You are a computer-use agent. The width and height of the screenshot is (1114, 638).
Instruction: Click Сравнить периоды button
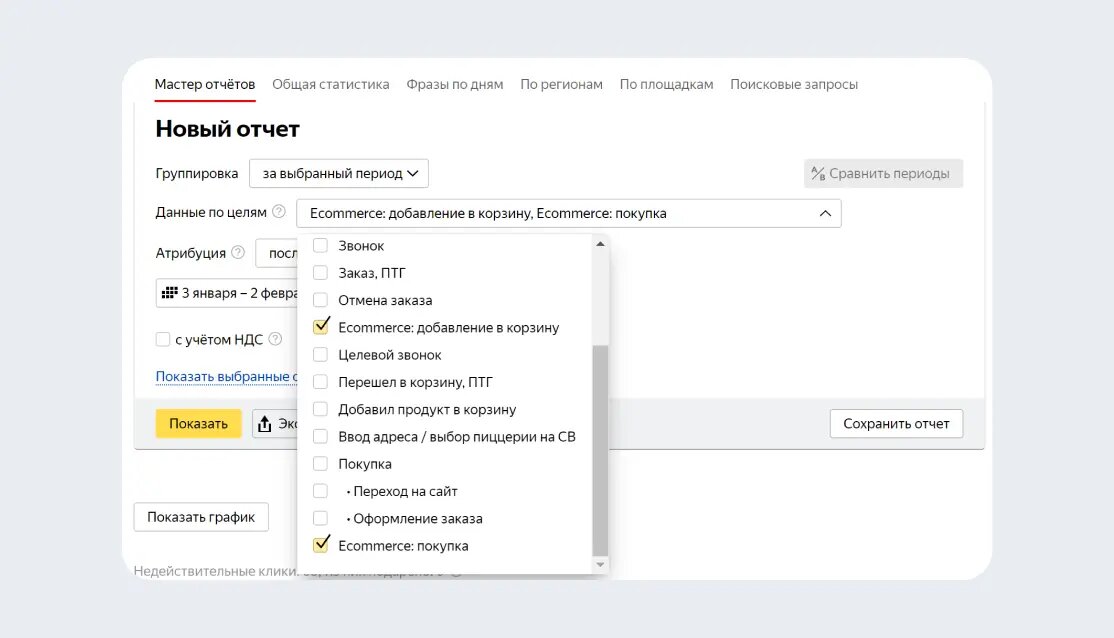point(883,173)
